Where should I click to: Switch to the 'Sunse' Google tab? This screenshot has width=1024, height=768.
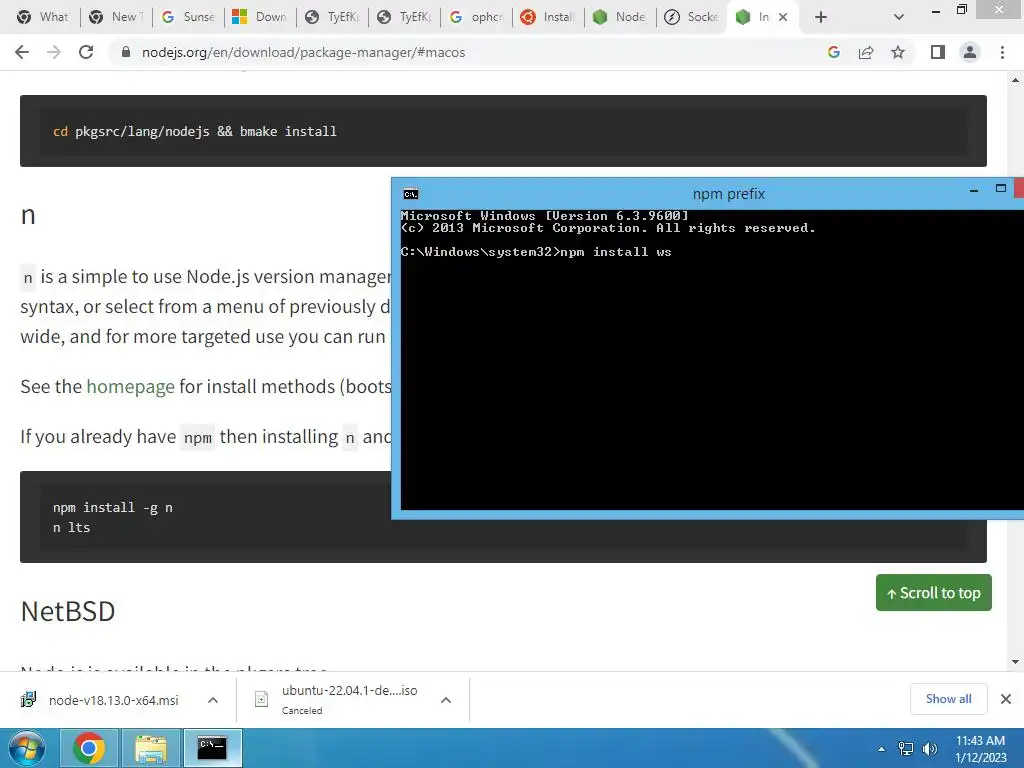188,17
